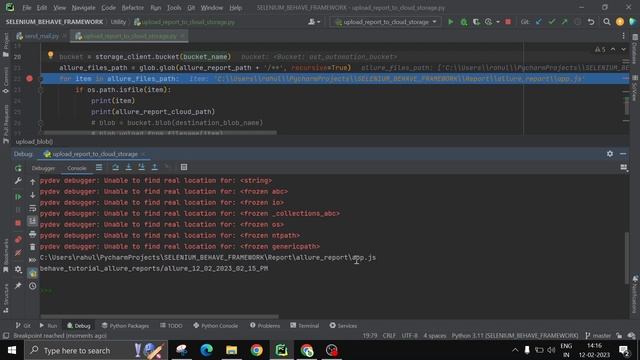Image resolution: width=640 pixels, height=360 pixels.
Task: Run upload_report_to_cloud_storage with green play icon
Action: coord(451,22)
